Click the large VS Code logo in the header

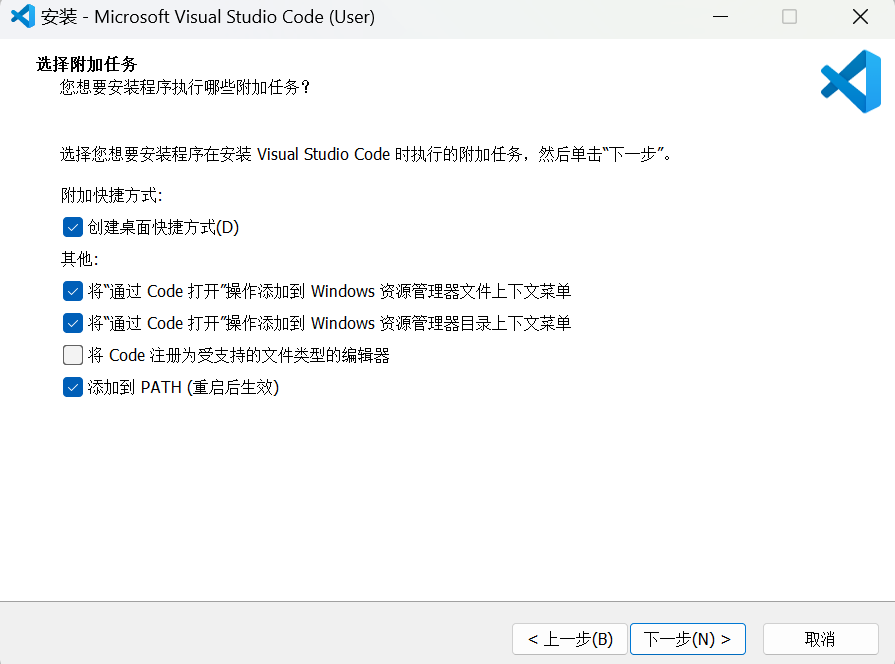click(851, 82)
